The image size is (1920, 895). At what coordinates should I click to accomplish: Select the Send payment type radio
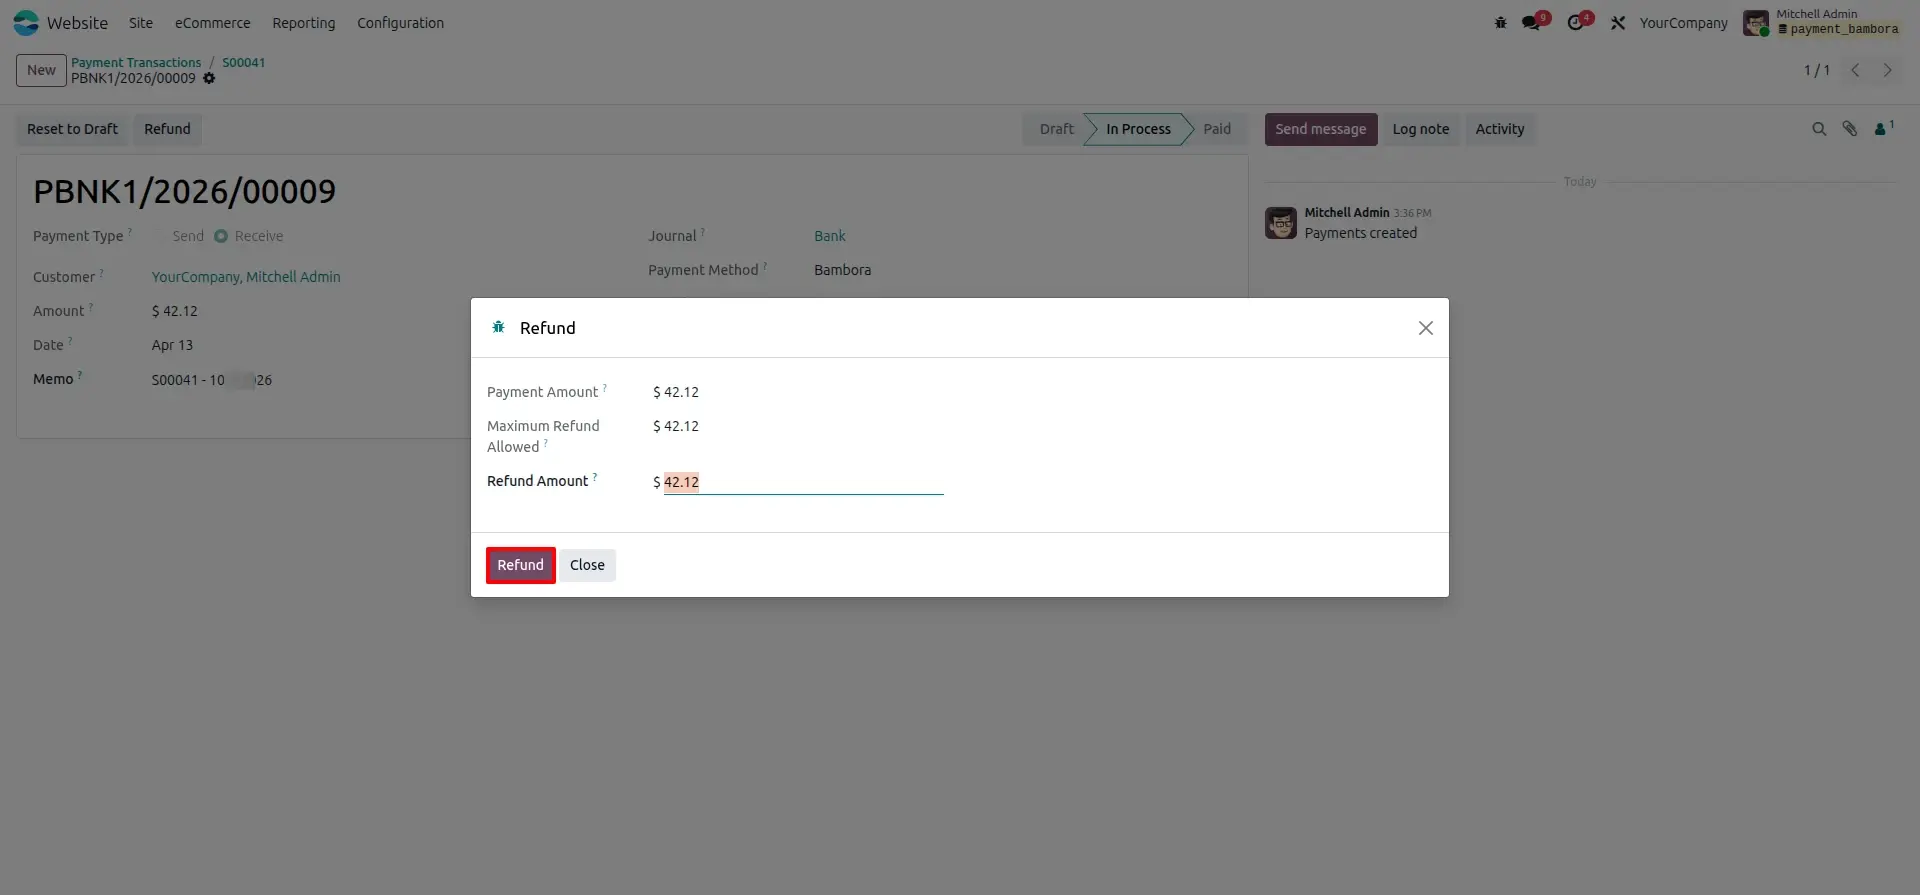[x=159, y=236]
